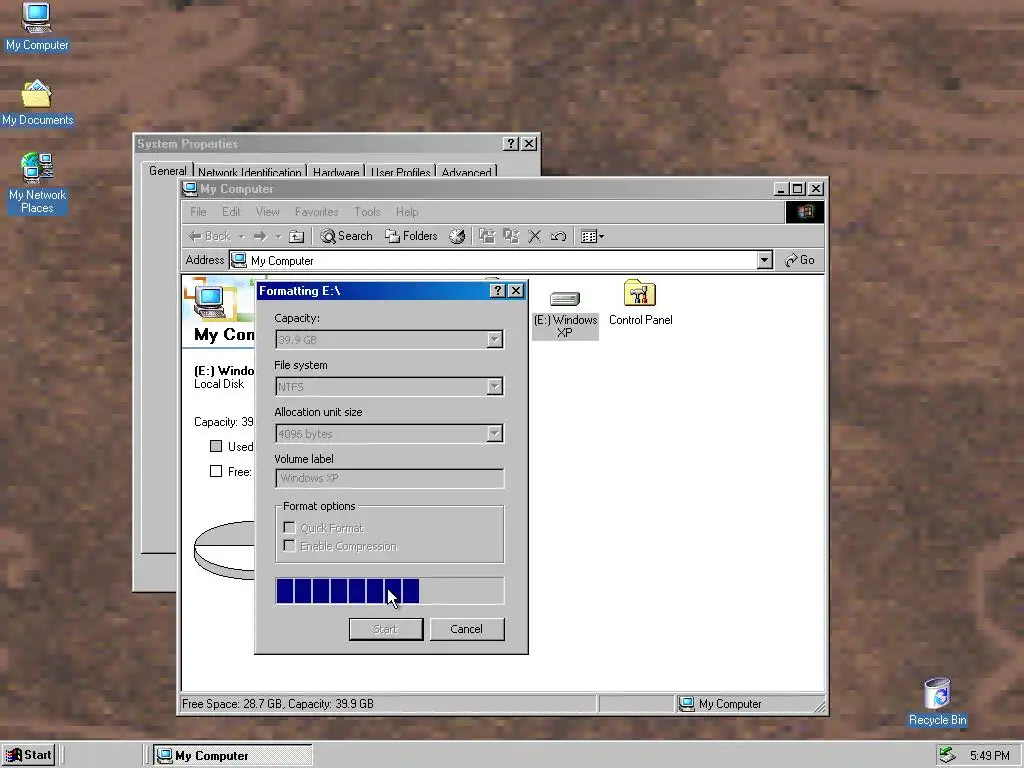This screenshot has width=1024, height=768.
Task: Click the Delete X toolbar icon
Action: [x=535, y=236]
